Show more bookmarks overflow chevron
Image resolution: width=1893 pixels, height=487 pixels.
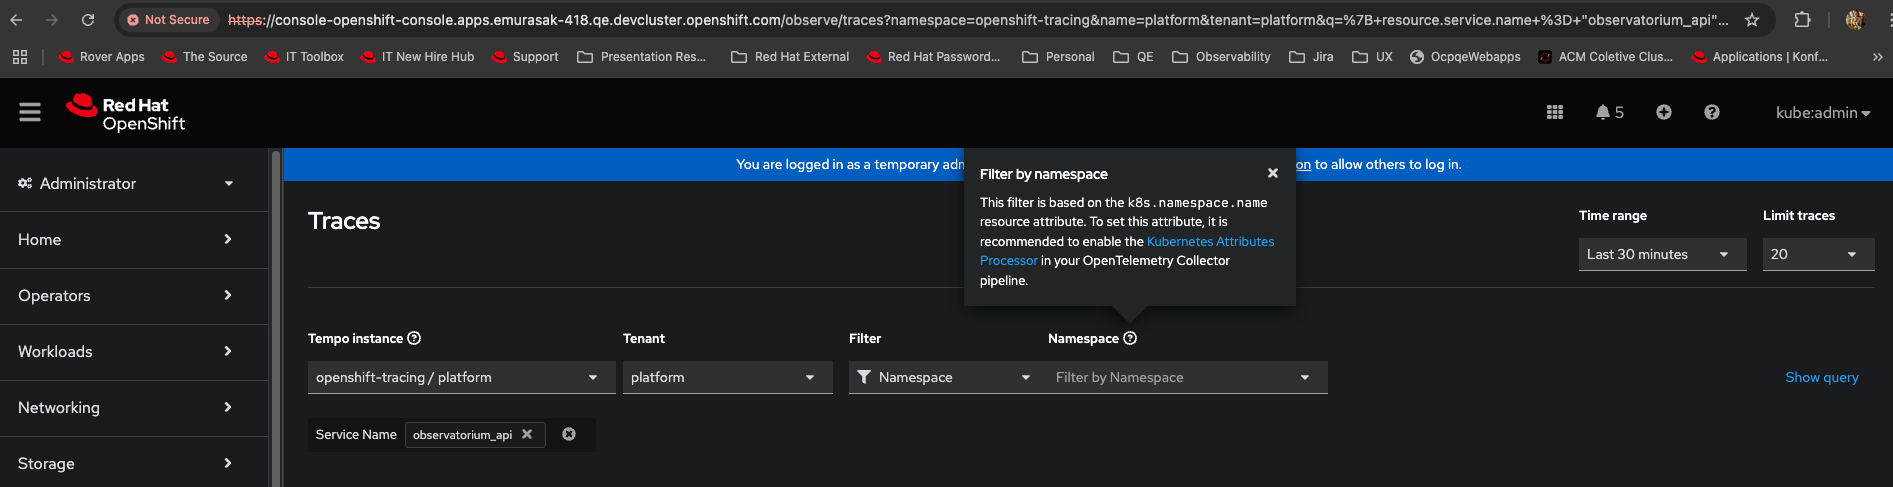click(1877, 57)
